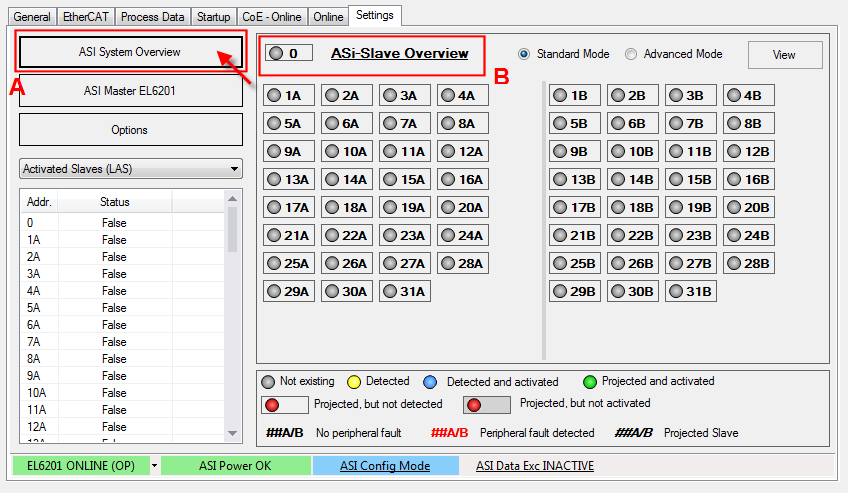Image resolution: width=848 pixels, height=493 pixels.
Task: Select Advanced Mode radio button
Action: pos(631,54)
